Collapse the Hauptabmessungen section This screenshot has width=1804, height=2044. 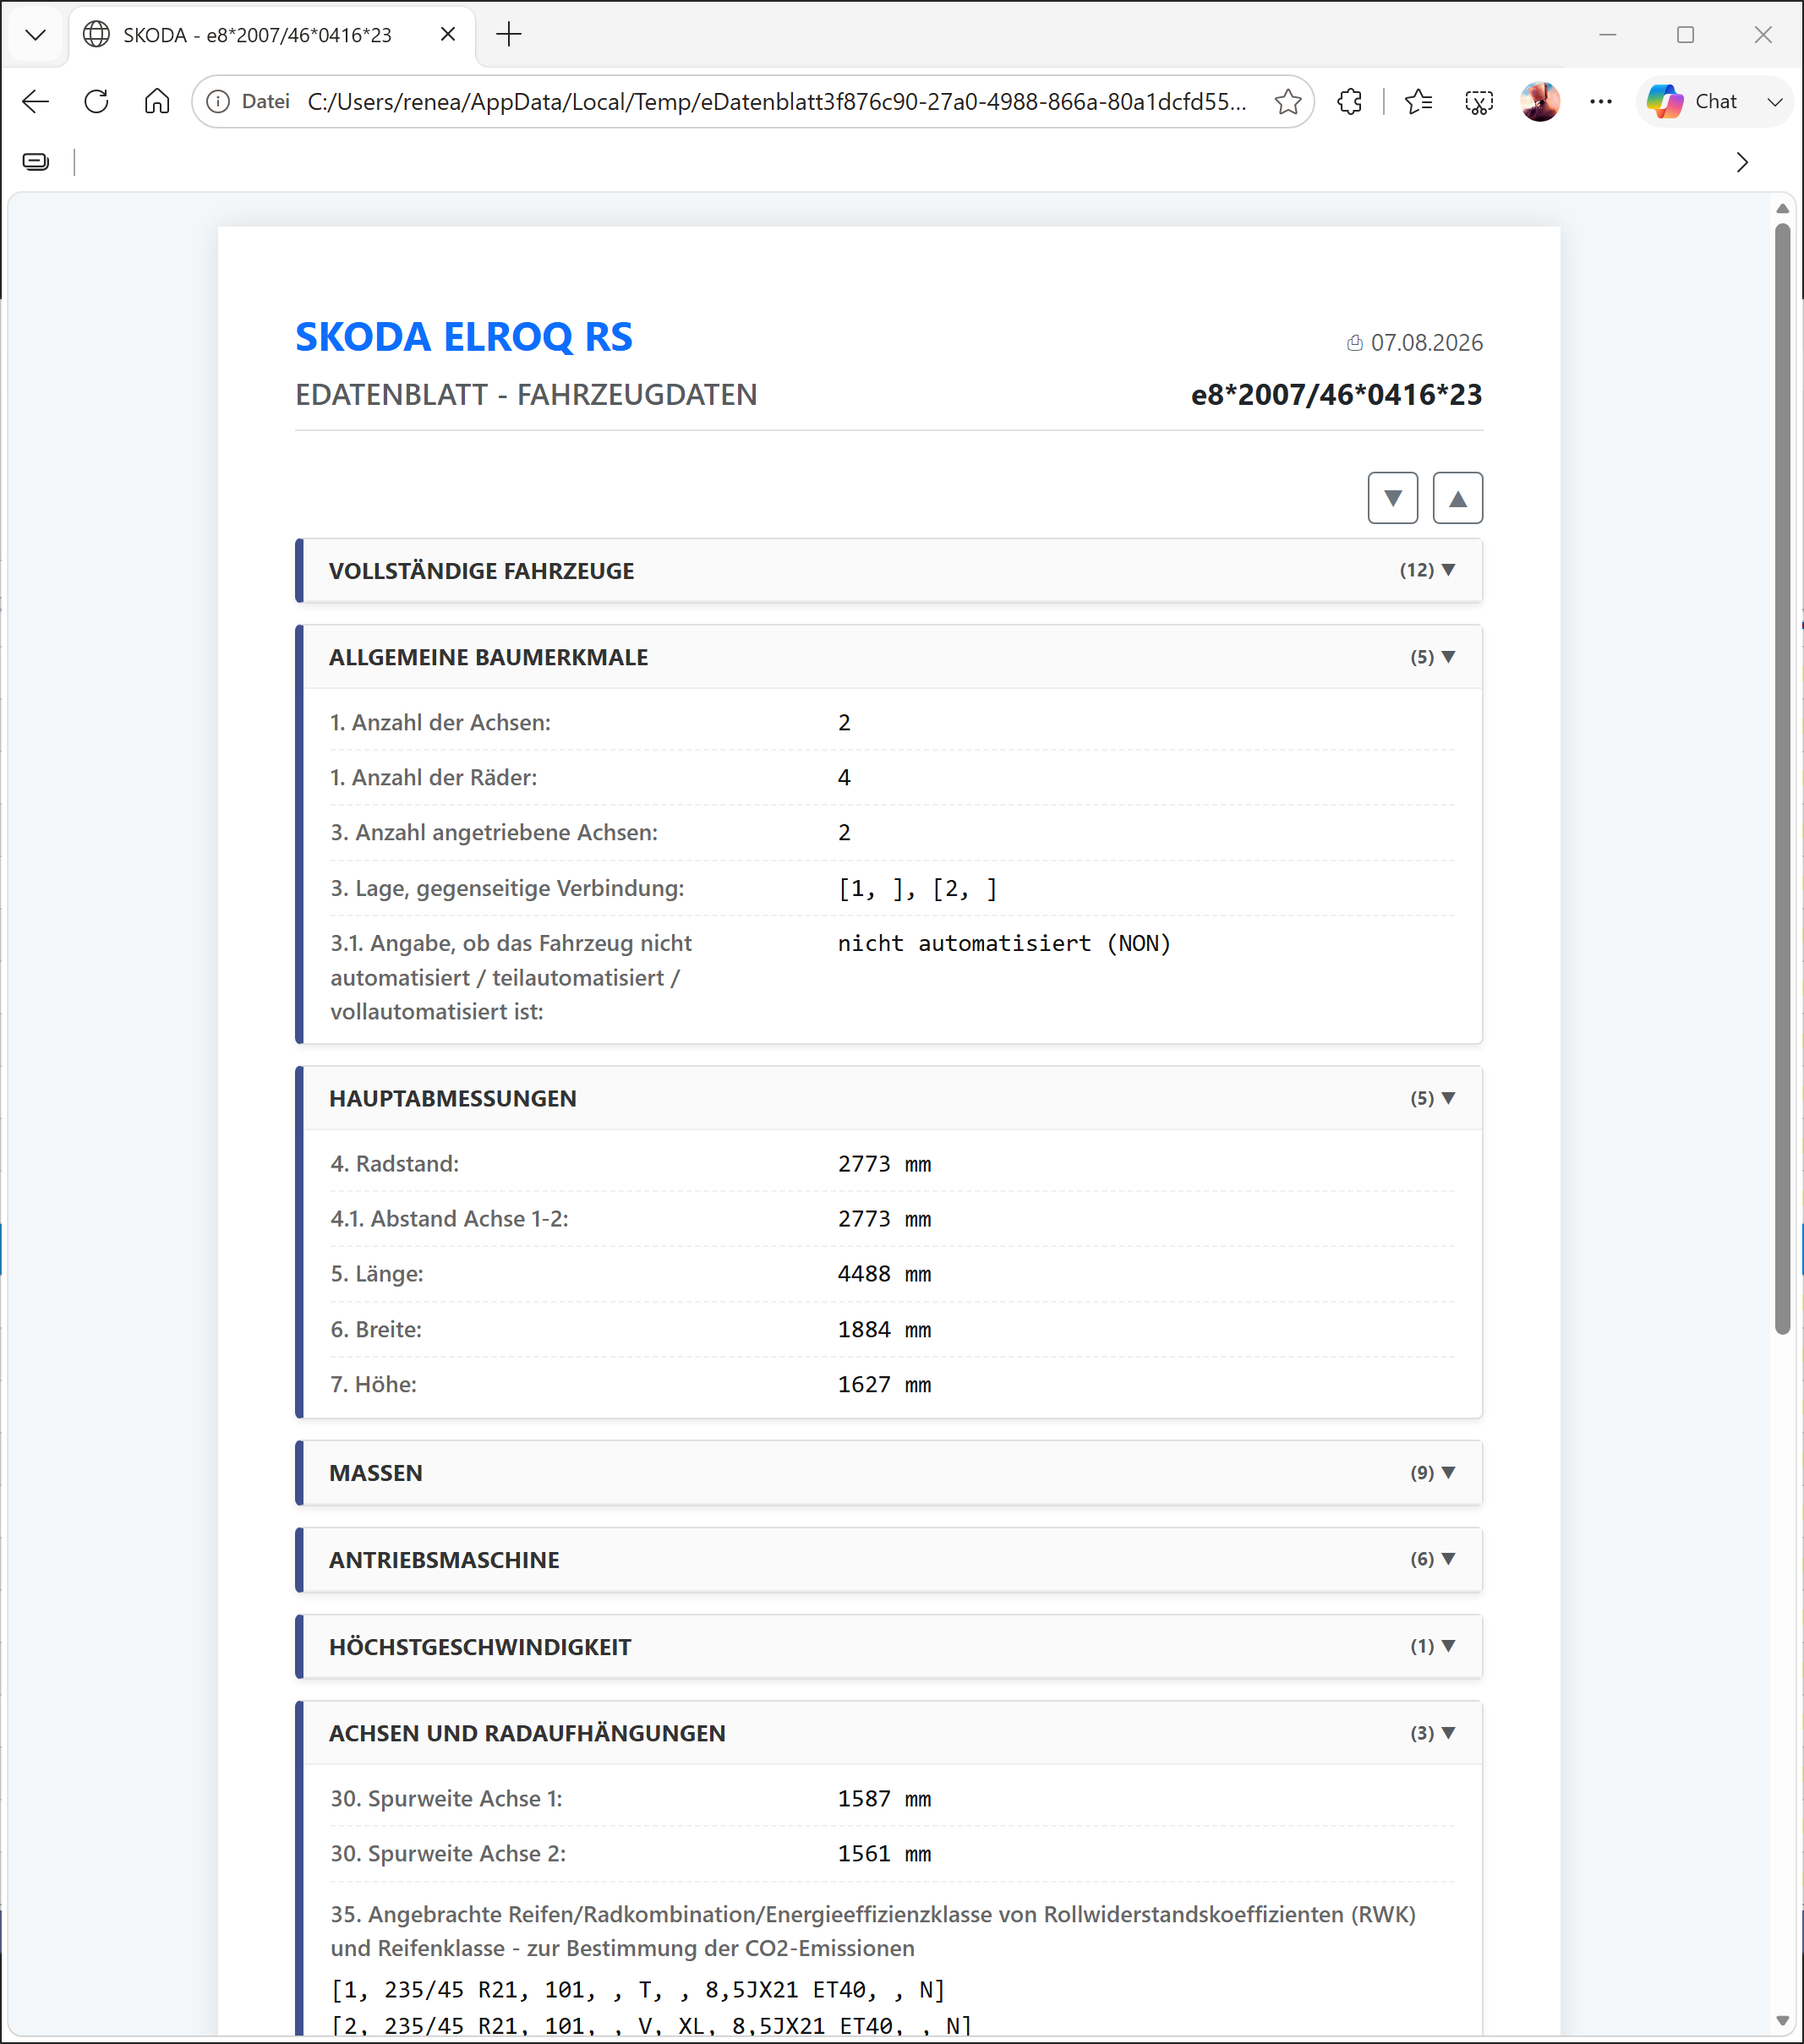(889, 1099)
